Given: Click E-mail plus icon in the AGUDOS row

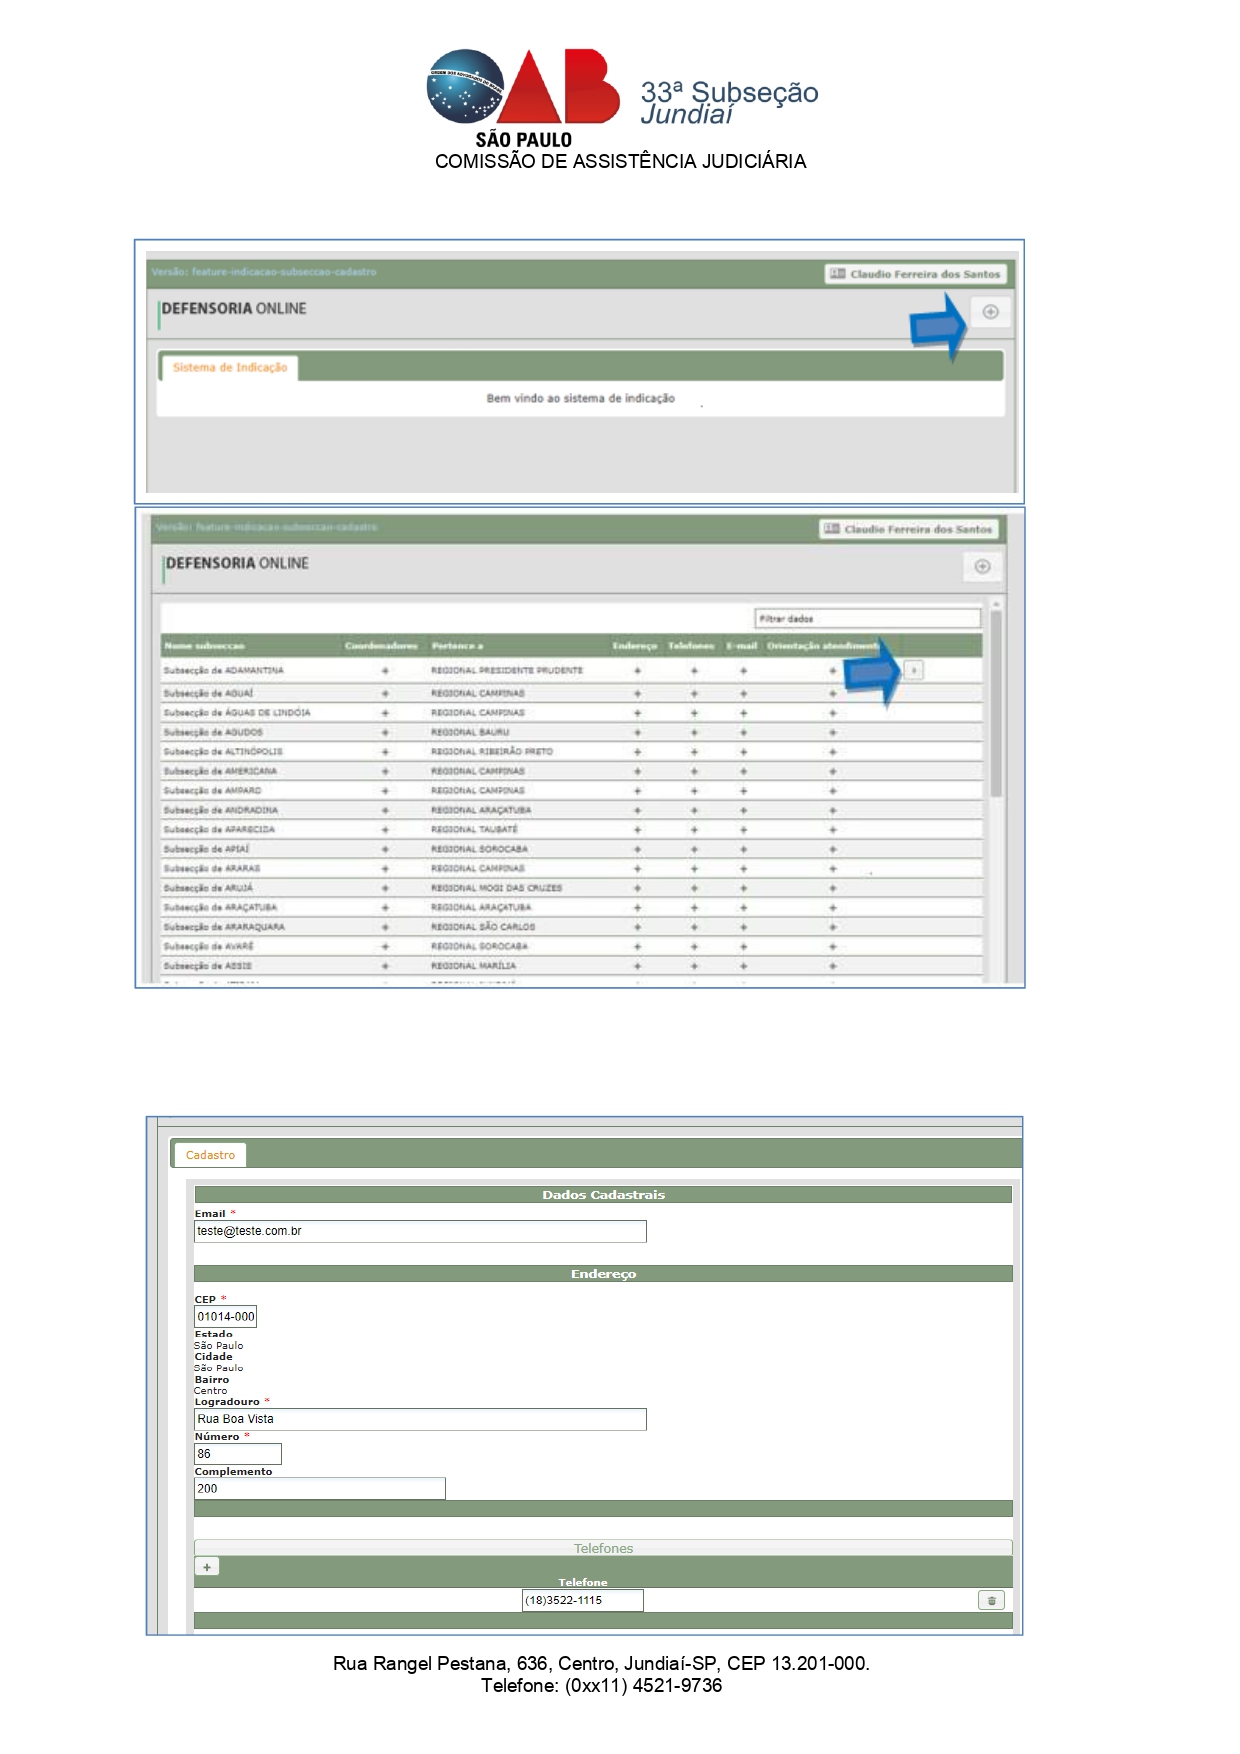Looking at the screenshot, I should (x=743, y=732).
